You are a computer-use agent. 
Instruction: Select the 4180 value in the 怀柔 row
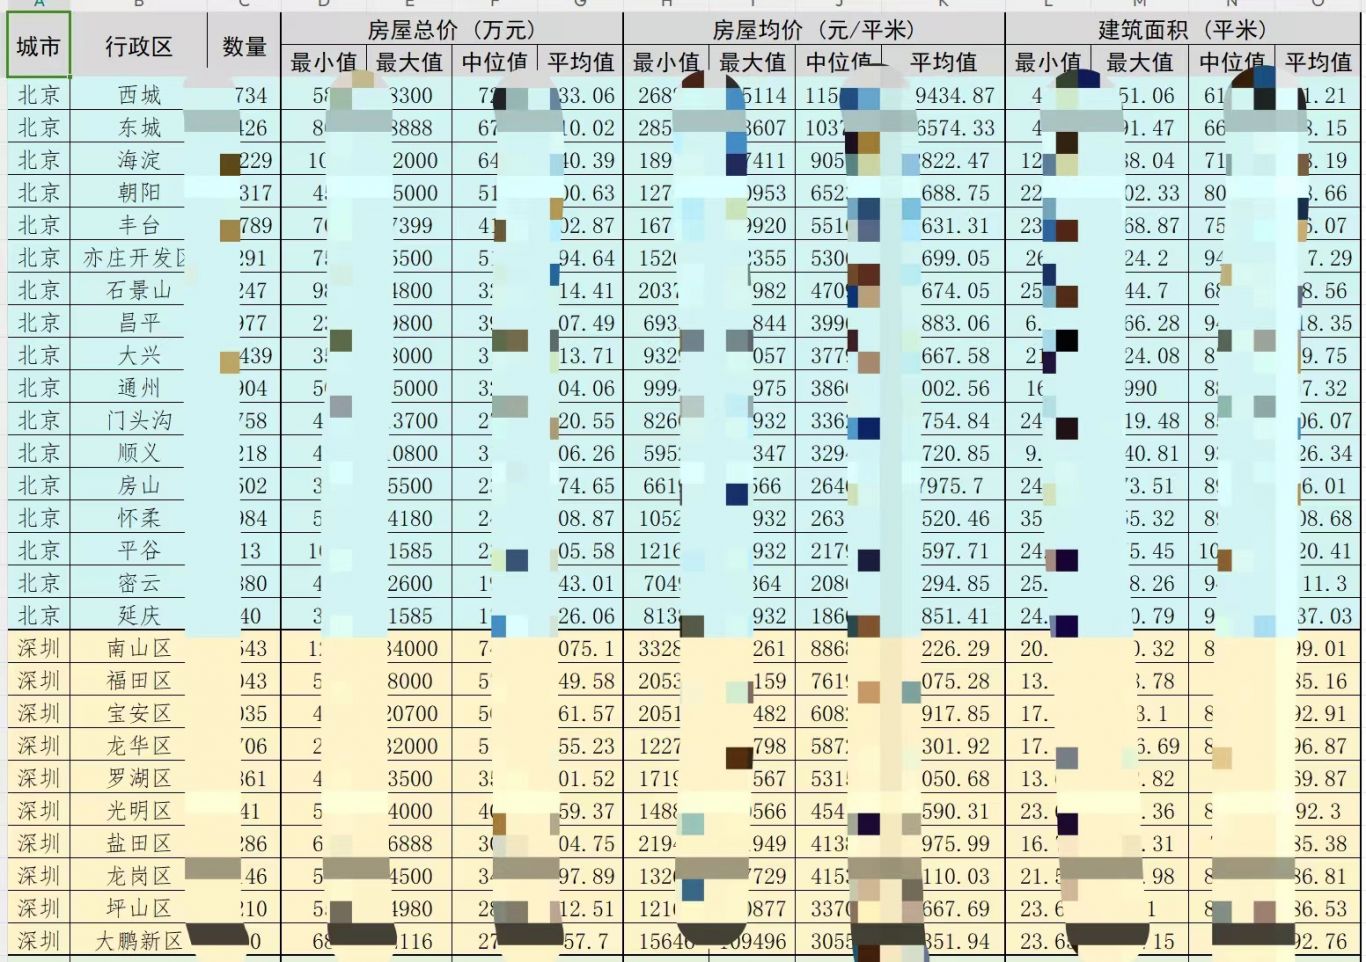coord(409,518)
